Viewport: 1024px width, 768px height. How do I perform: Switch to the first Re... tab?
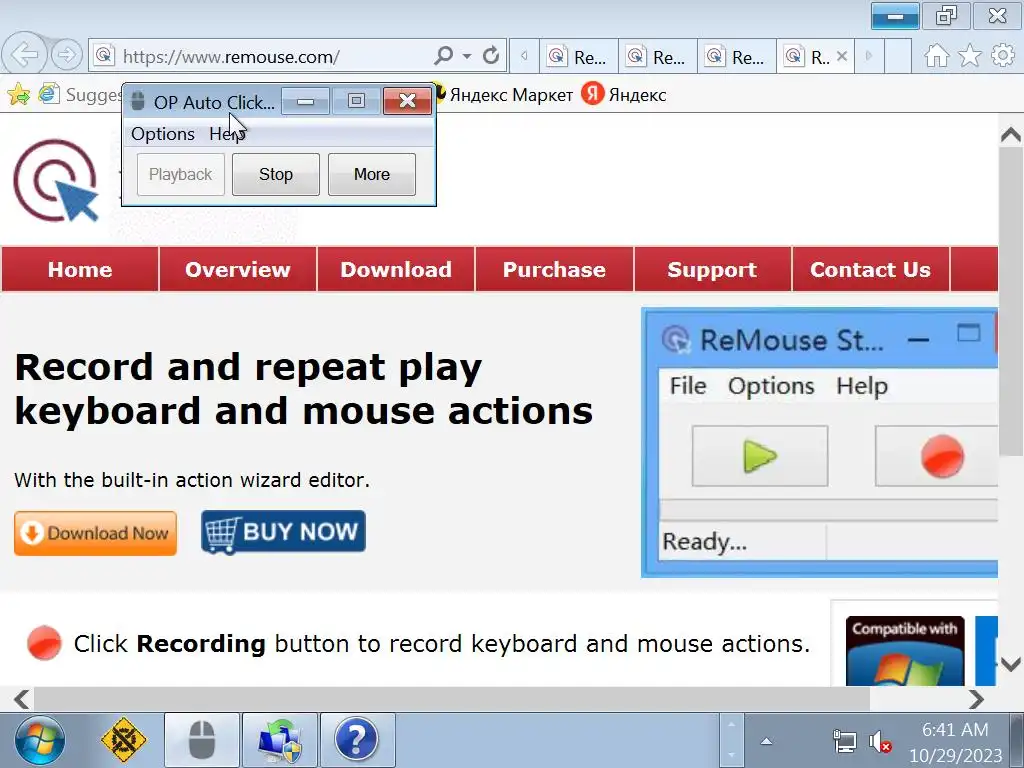579,57
